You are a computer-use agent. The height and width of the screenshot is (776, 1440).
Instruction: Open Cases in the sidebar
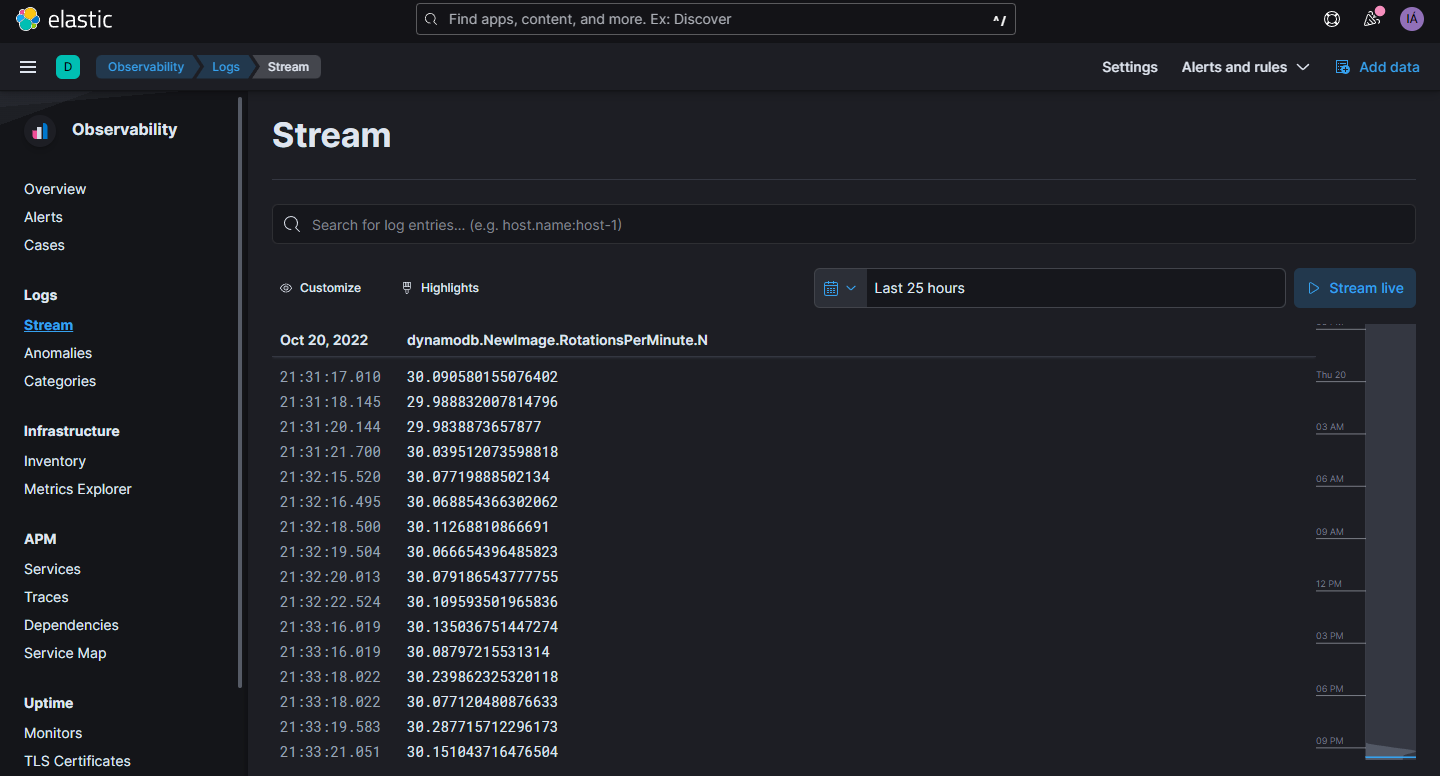[x=44, y=245]
